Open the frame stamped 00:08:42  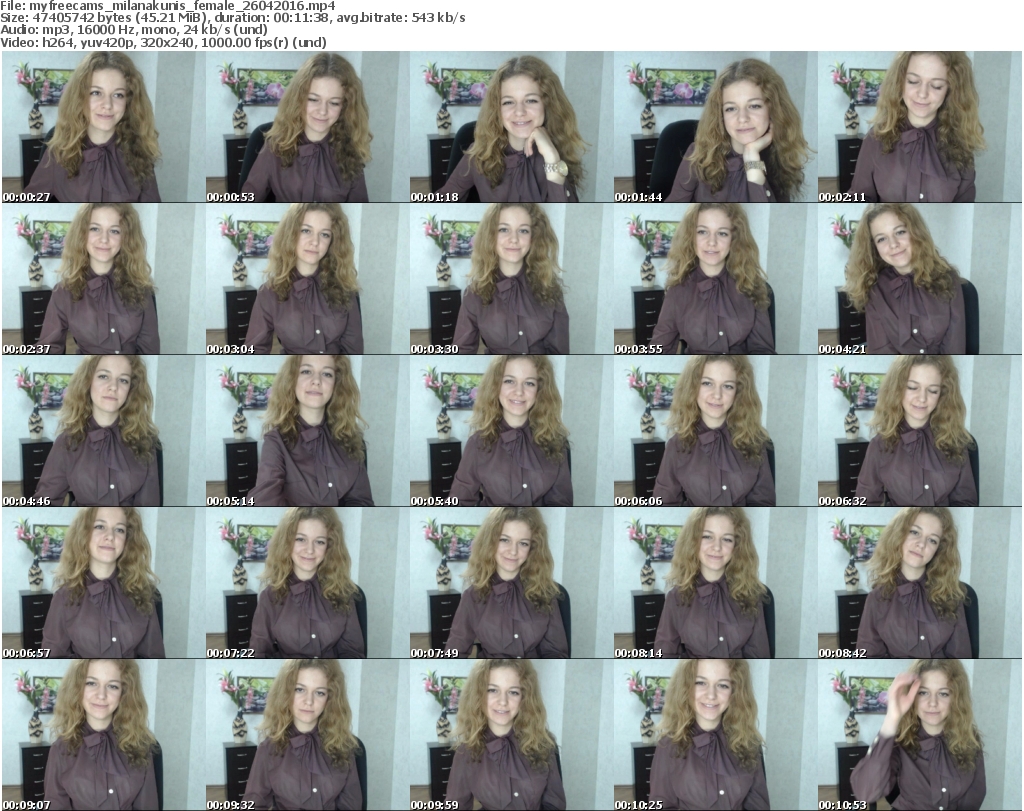pyautogui.click(x=920, y=582)
